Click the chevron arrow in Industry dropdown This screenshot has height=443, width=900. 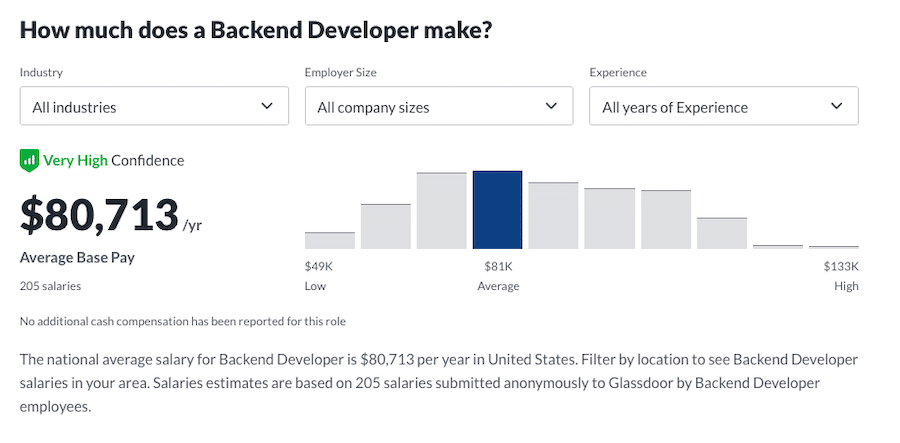tap(267, 106)
